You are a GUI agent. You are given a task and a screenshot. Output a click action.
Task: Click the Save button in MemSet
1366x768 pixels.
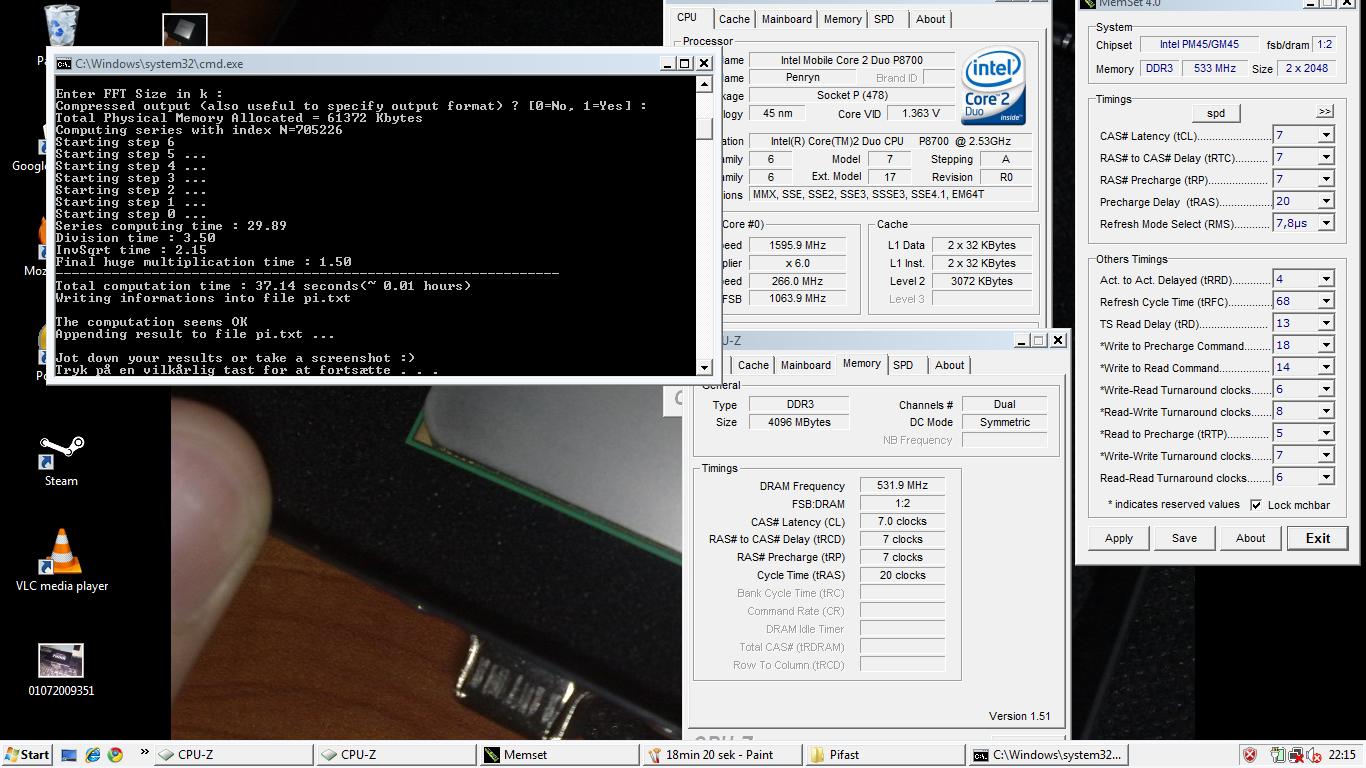coord(1185,538)
